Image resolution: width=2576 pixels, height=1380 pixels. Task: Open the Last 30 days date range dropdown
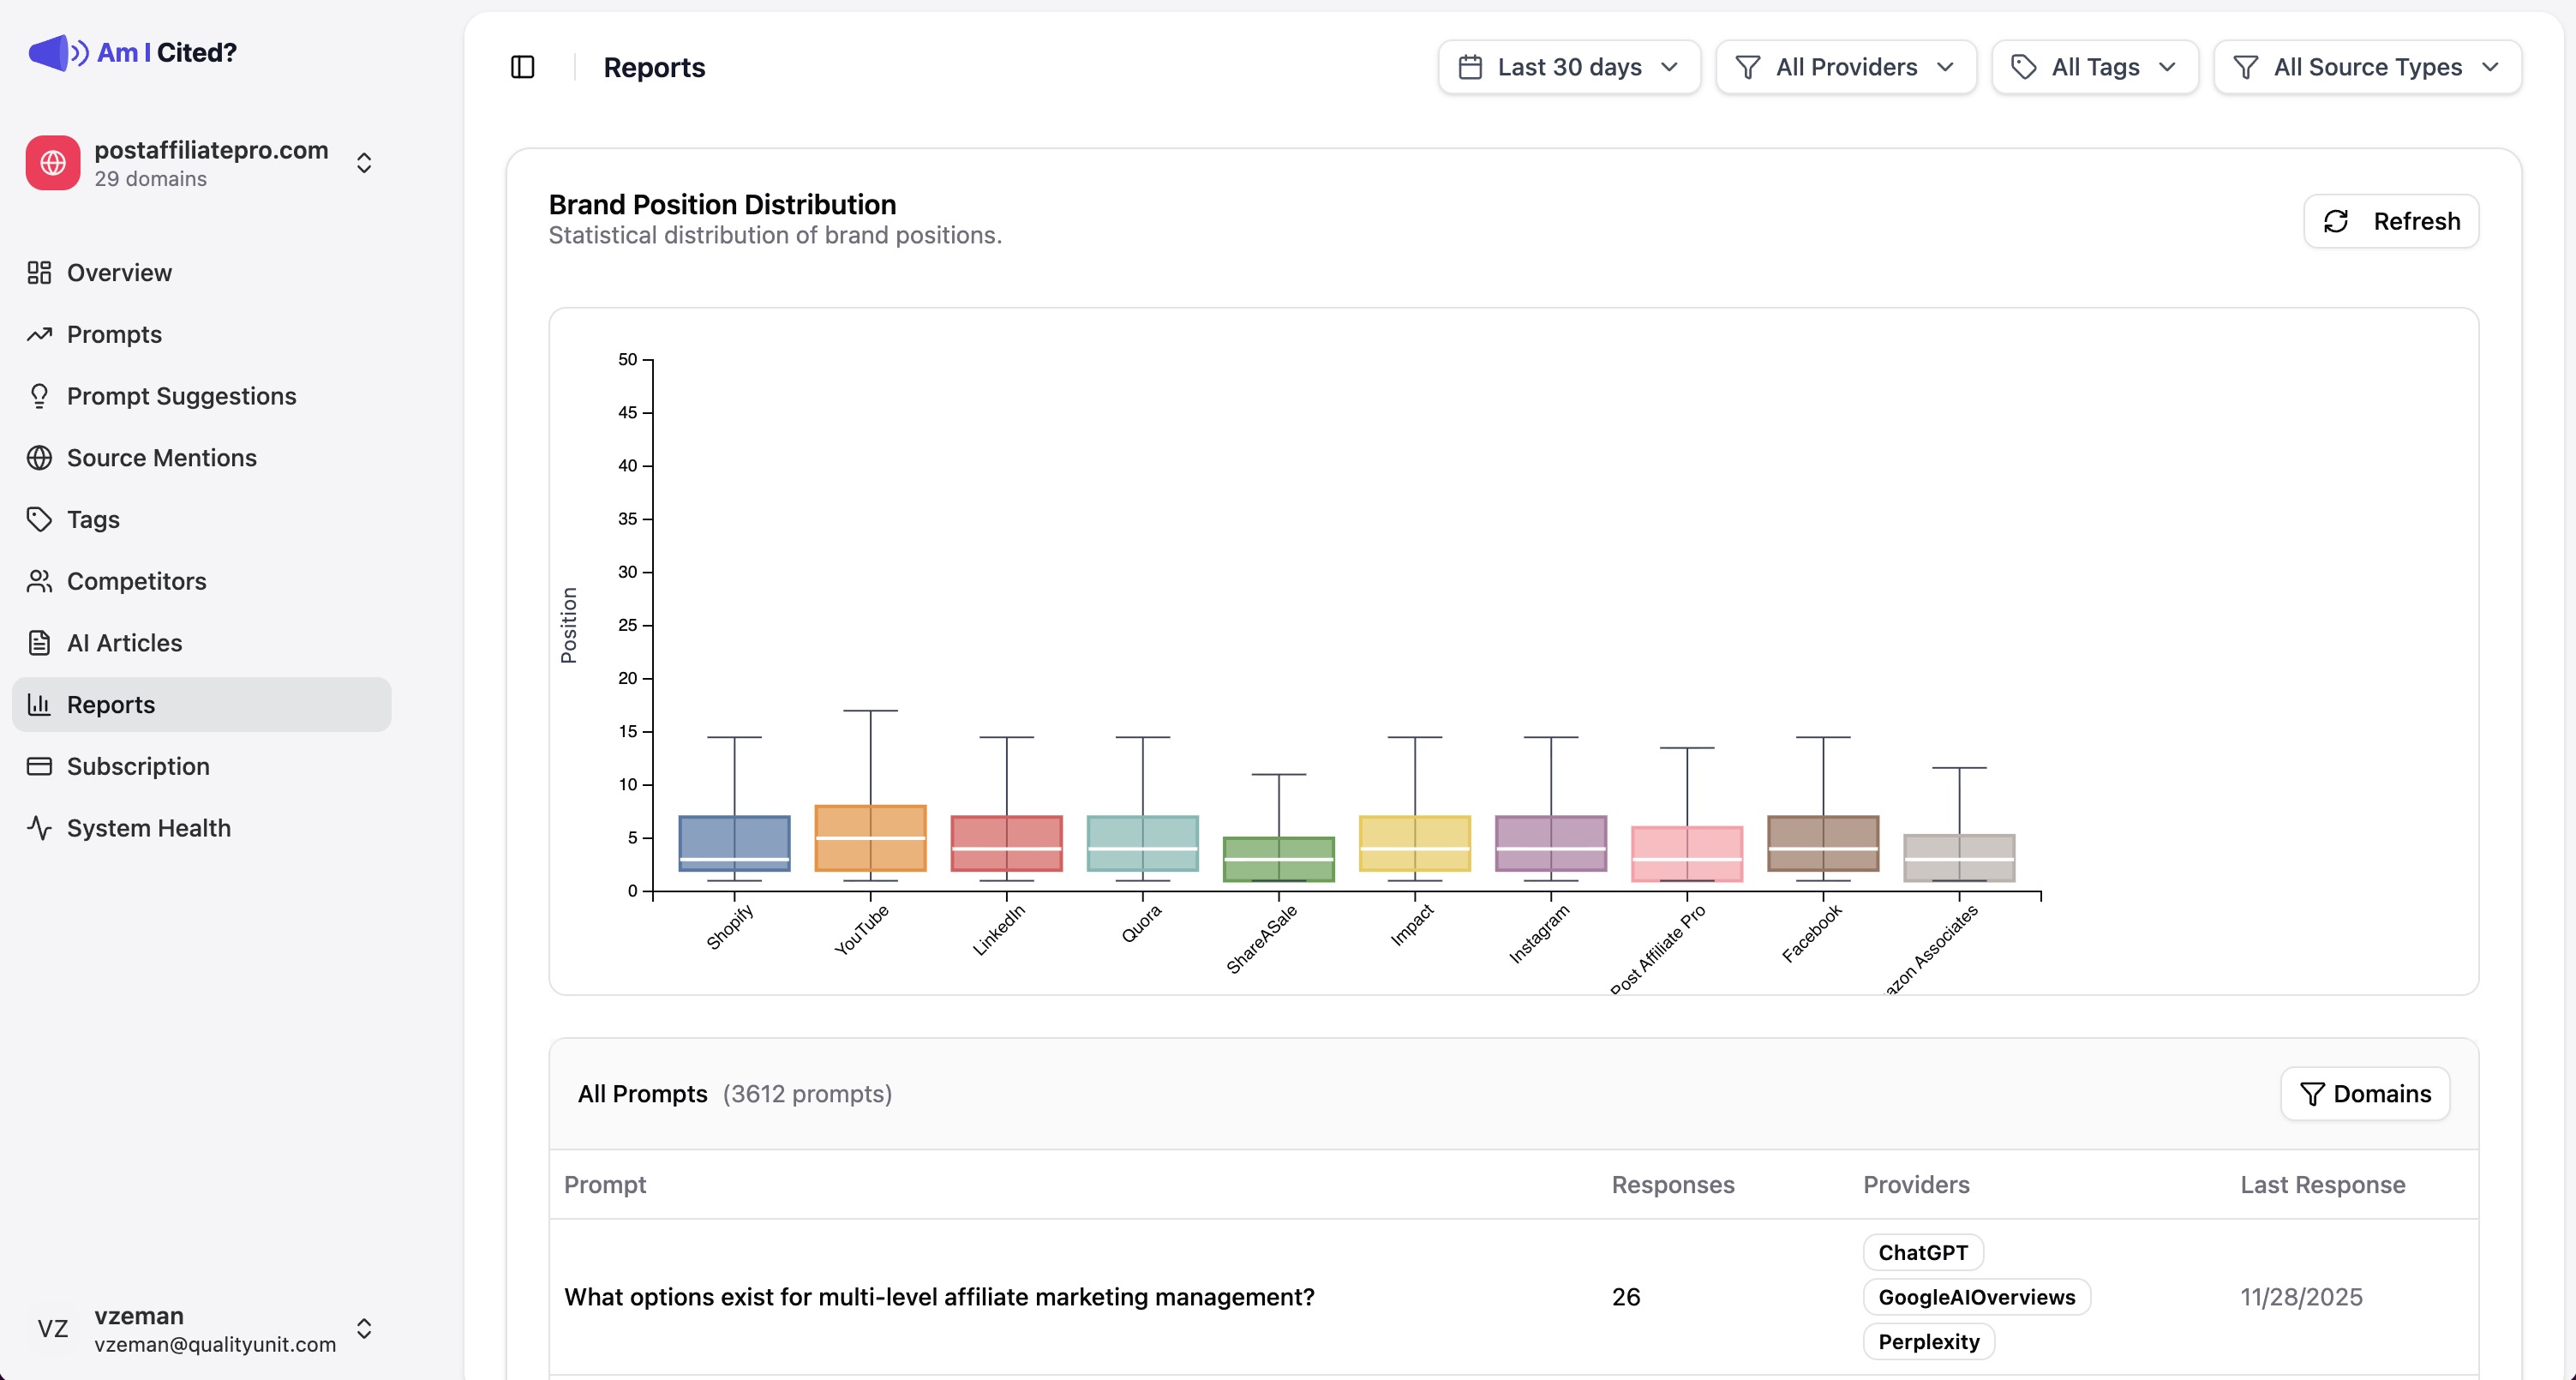click(1568, 66)
